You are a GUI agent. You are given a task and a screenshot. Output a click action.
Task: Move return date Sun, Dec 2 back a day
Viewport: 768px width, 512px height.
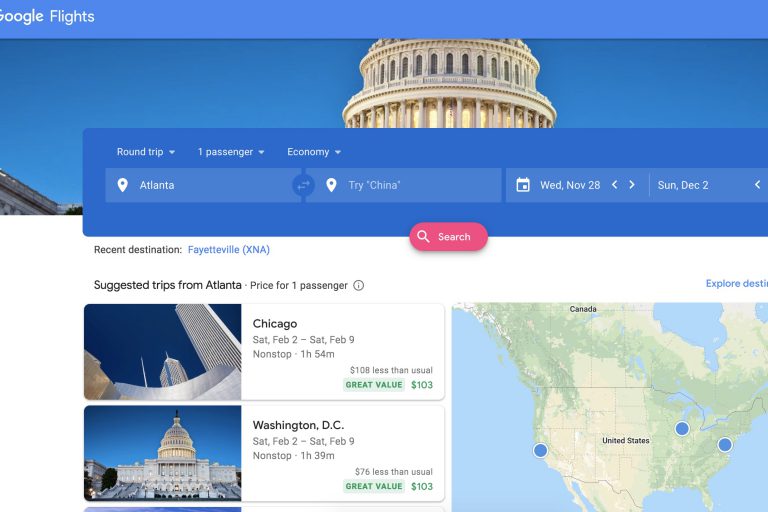[x=757, y=185]
